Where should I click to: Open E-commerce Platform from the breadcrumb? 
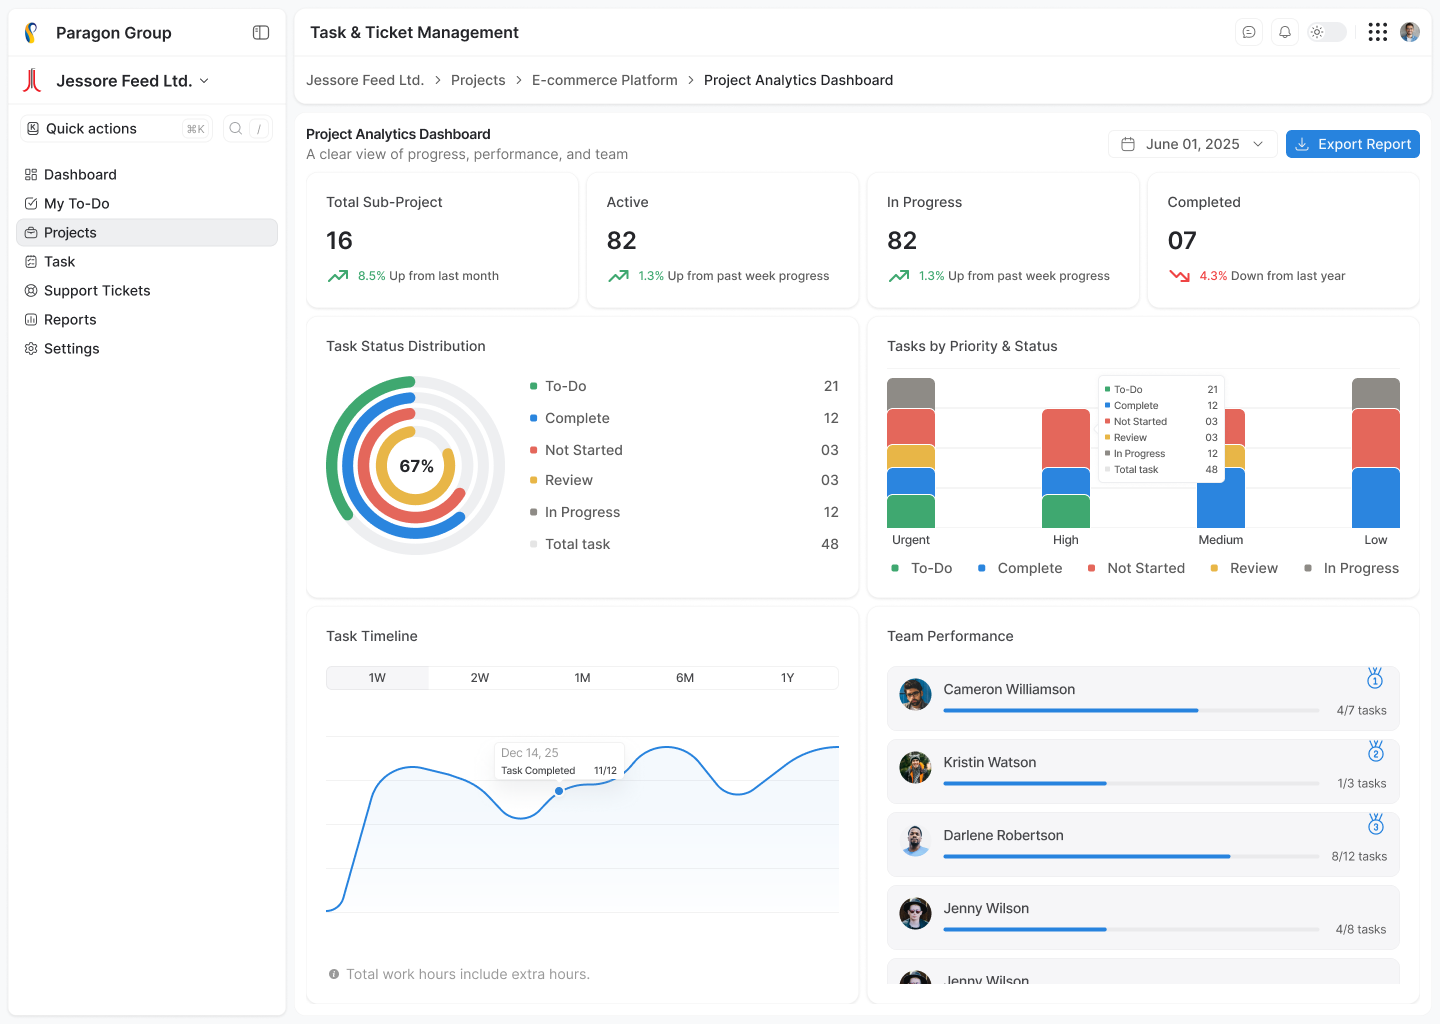604,80
